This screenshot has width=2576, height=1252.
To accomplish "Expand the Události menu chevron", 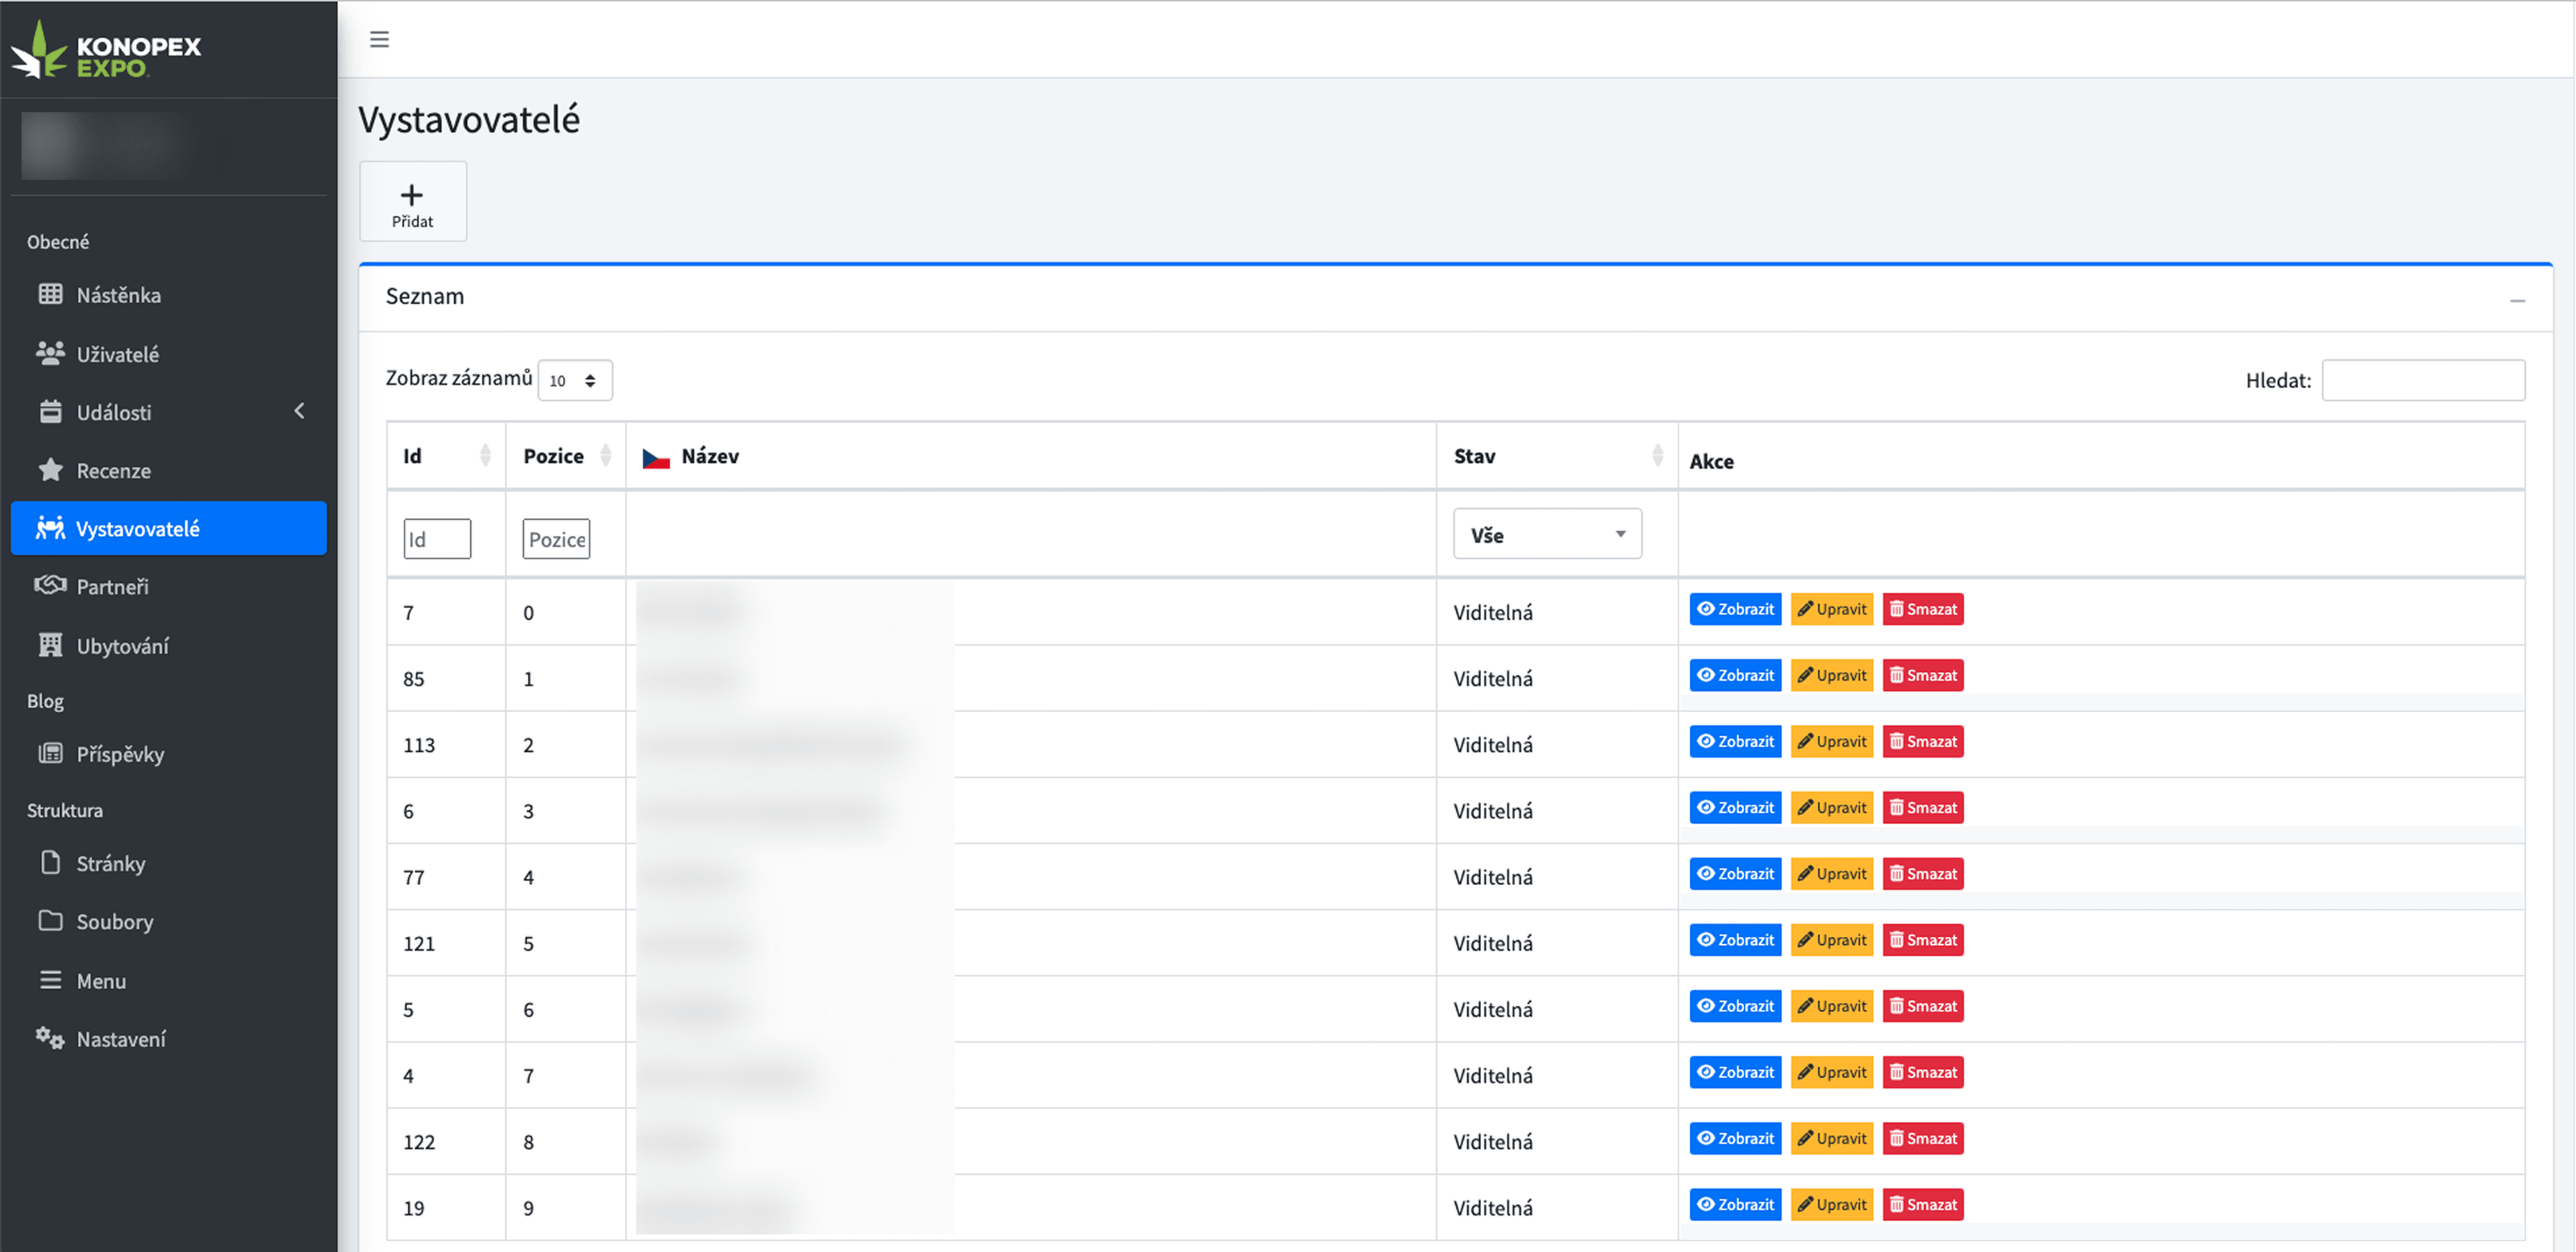I will point(299,411).
